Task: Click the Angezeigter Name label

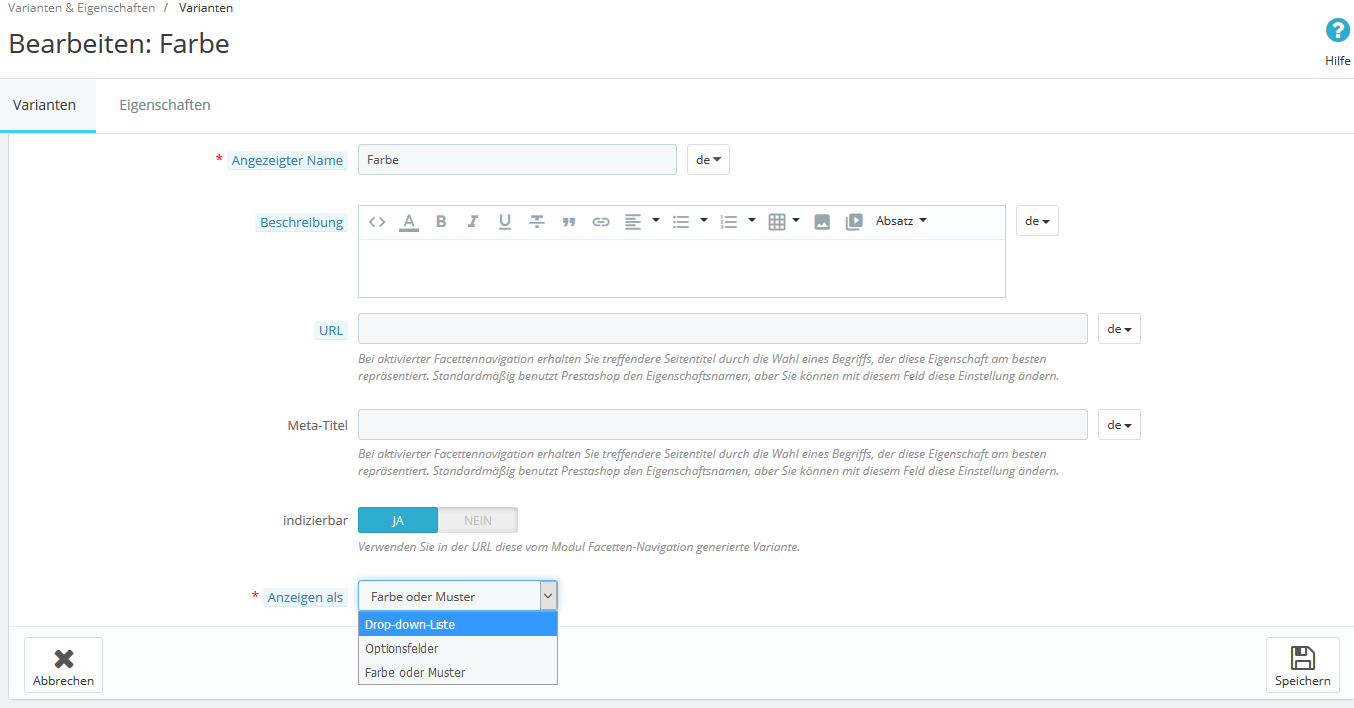Action: (287, 160)
